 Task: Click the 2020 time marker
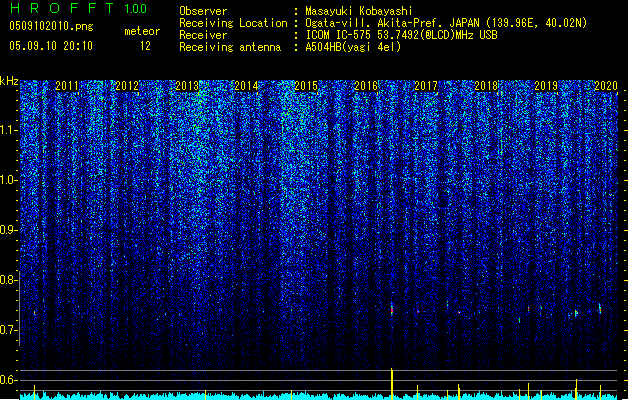coord(606,86)
